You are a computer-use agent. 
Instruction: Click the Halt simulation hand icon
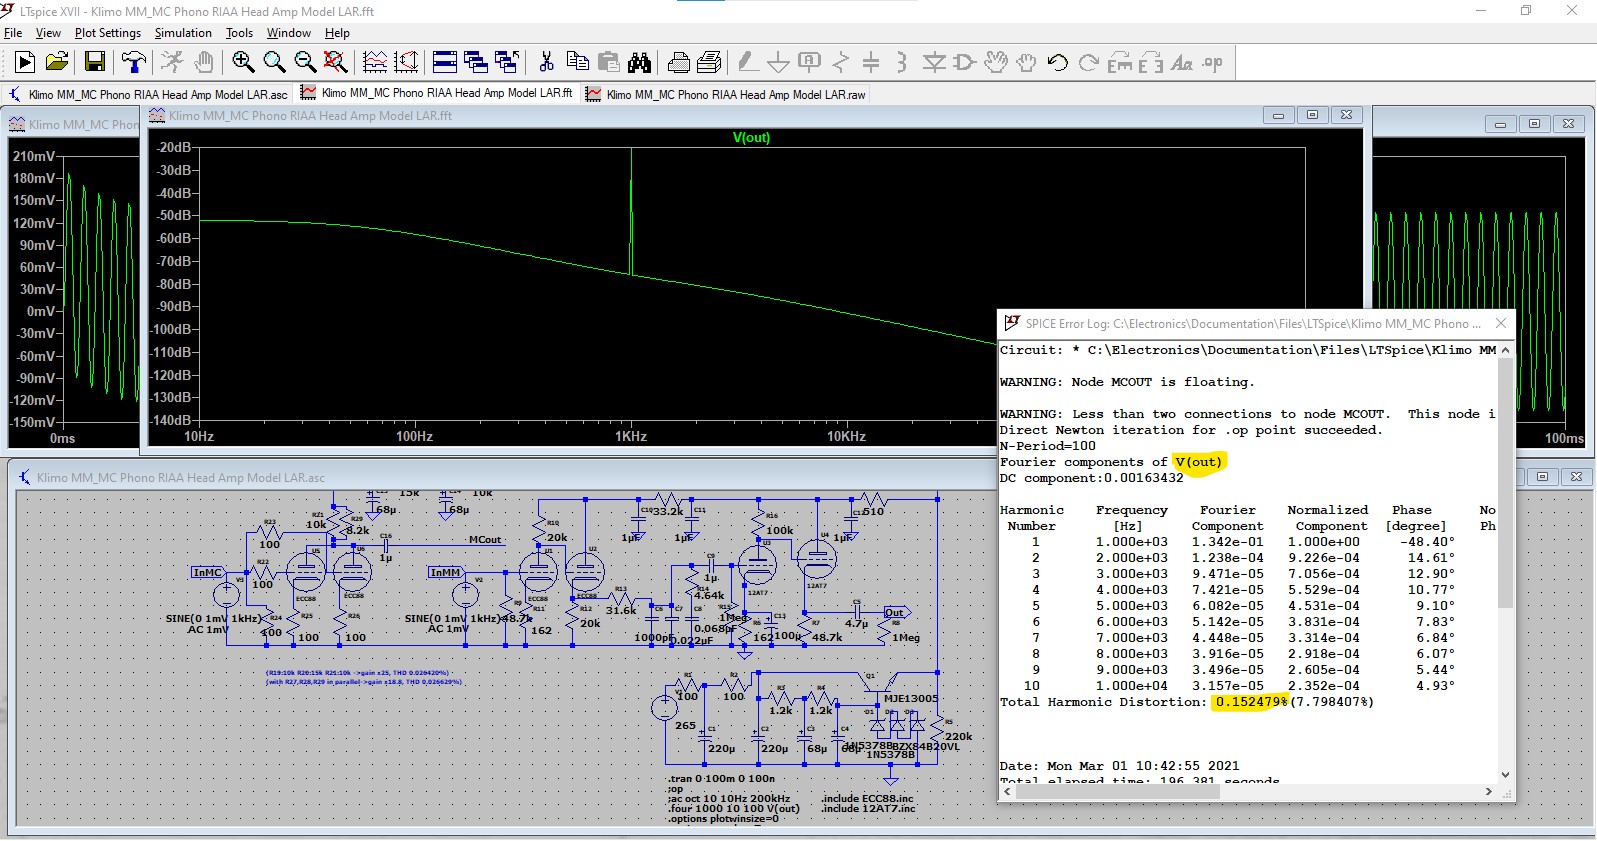point(203,63)
